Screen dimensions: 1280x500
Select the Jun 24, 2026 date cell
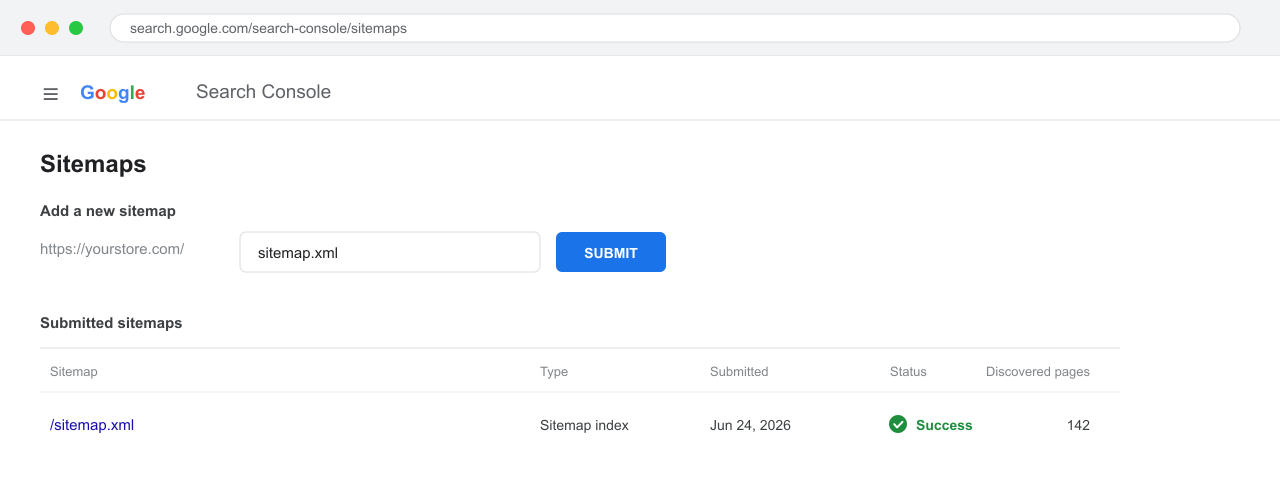point(750,425)
